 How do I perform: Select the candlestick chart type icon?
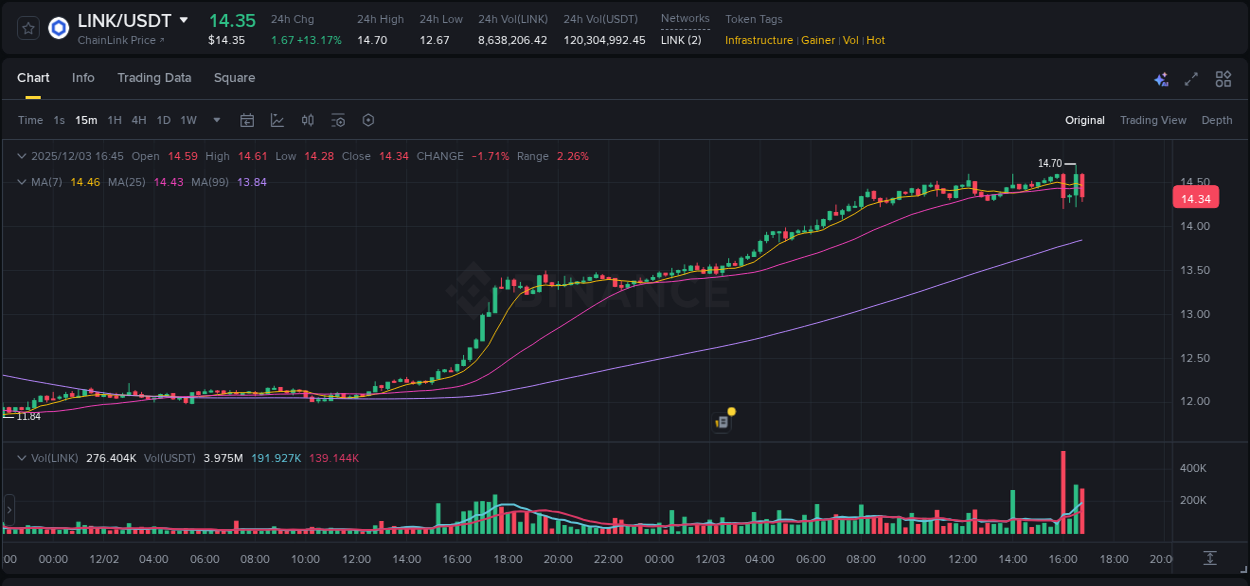(307, 120)
